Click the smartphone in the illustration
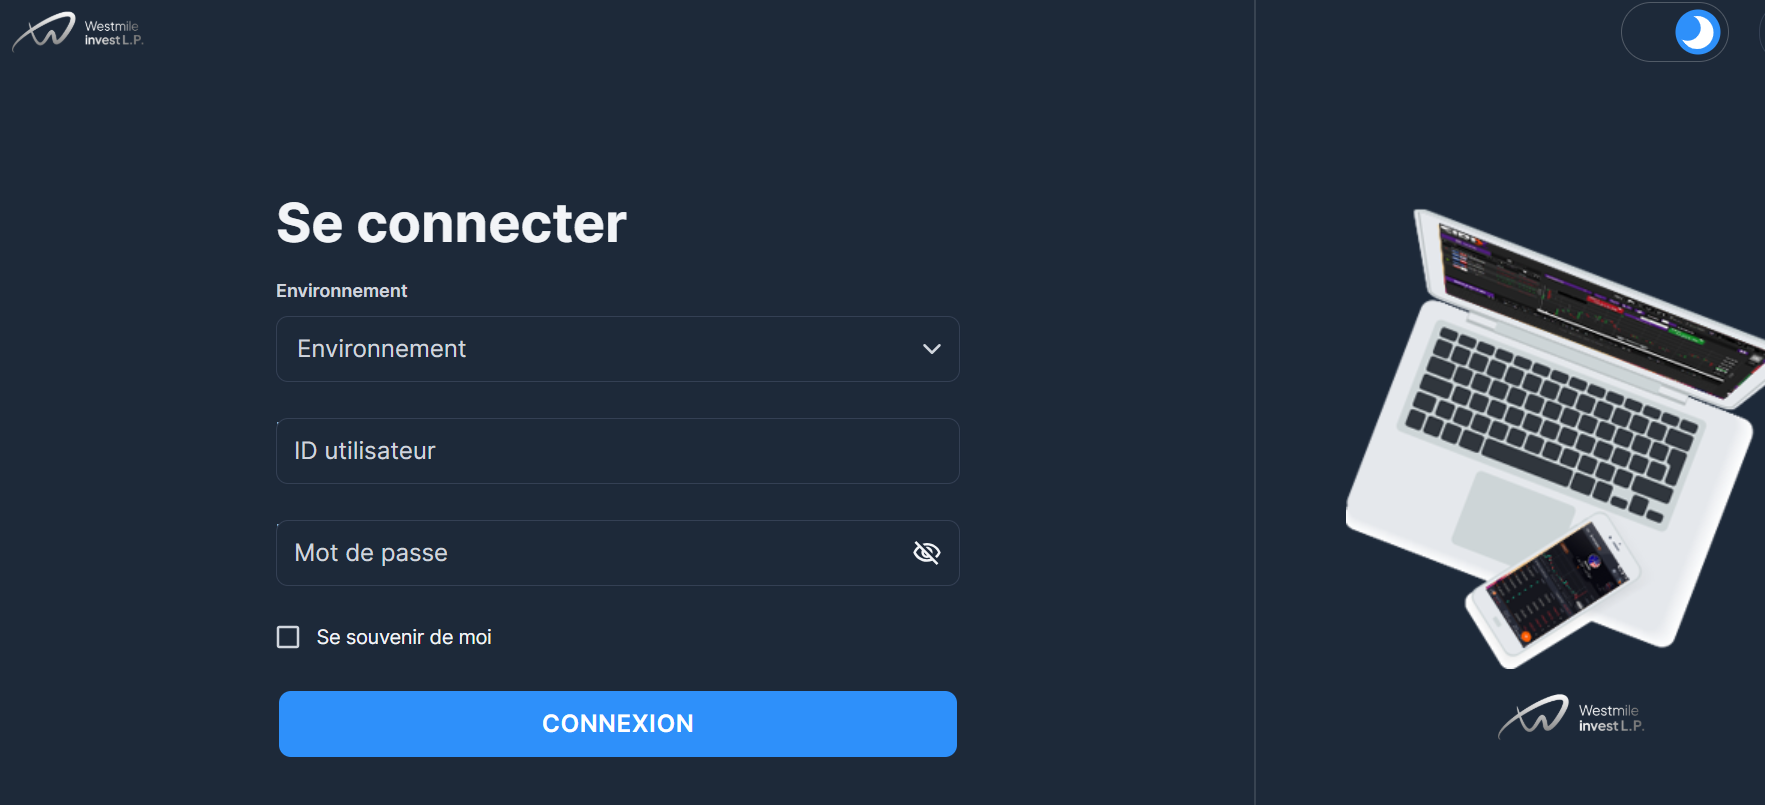The width and height of the screenshot is (1765, 805). pos(1550,590)
